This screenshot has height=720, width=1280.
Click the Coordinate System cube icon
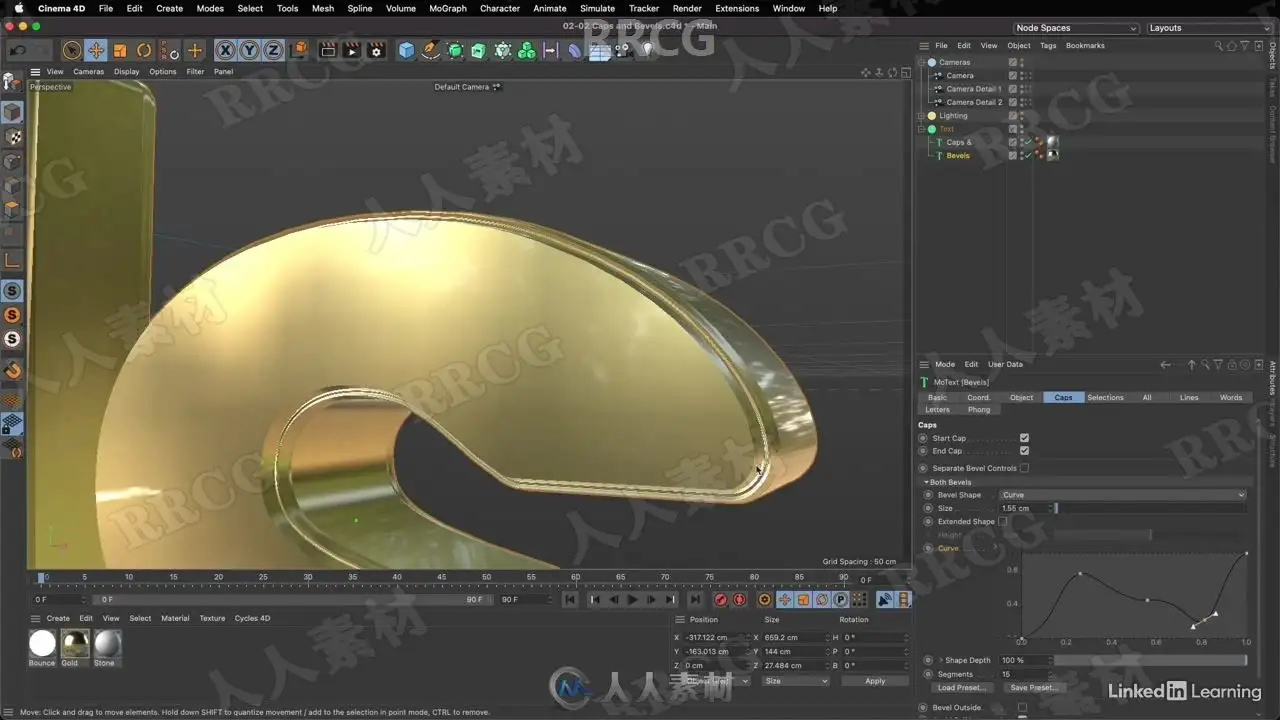[x=299, y=50]
